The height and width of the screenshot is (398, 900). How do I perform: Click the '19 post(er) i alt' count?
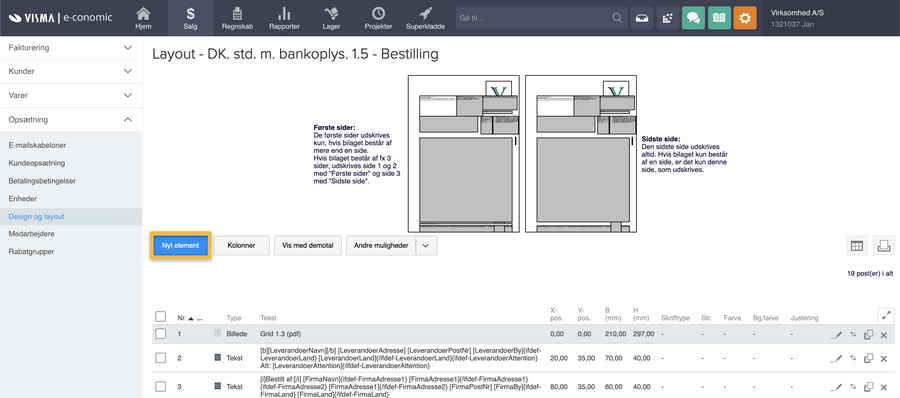coord(870,274)
